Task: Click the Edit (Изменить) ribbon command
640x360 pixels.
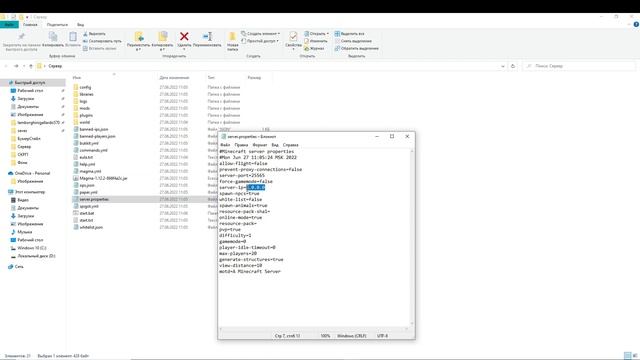Action: pos(316,41)
